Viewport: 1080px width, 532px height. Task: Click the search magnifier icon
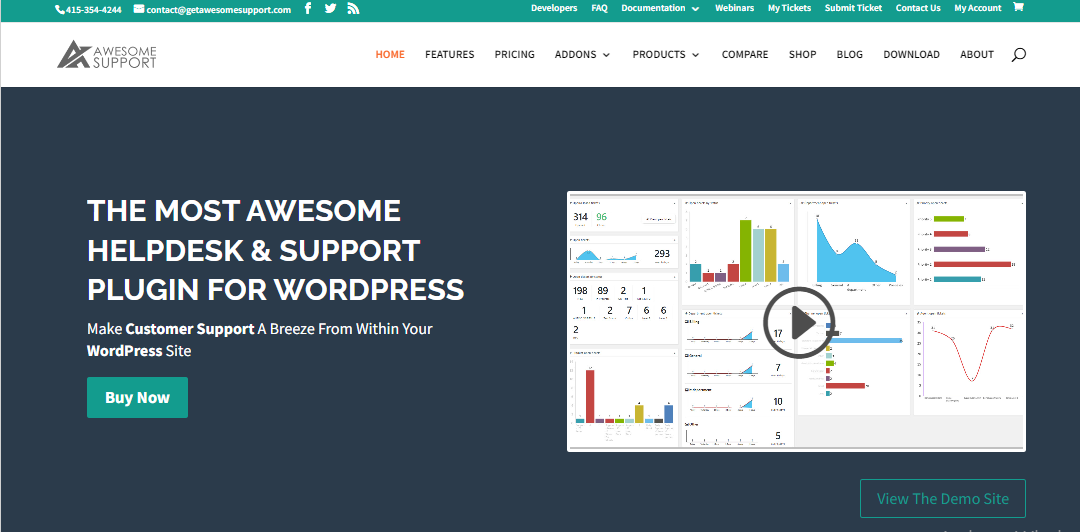point(1018,55)
